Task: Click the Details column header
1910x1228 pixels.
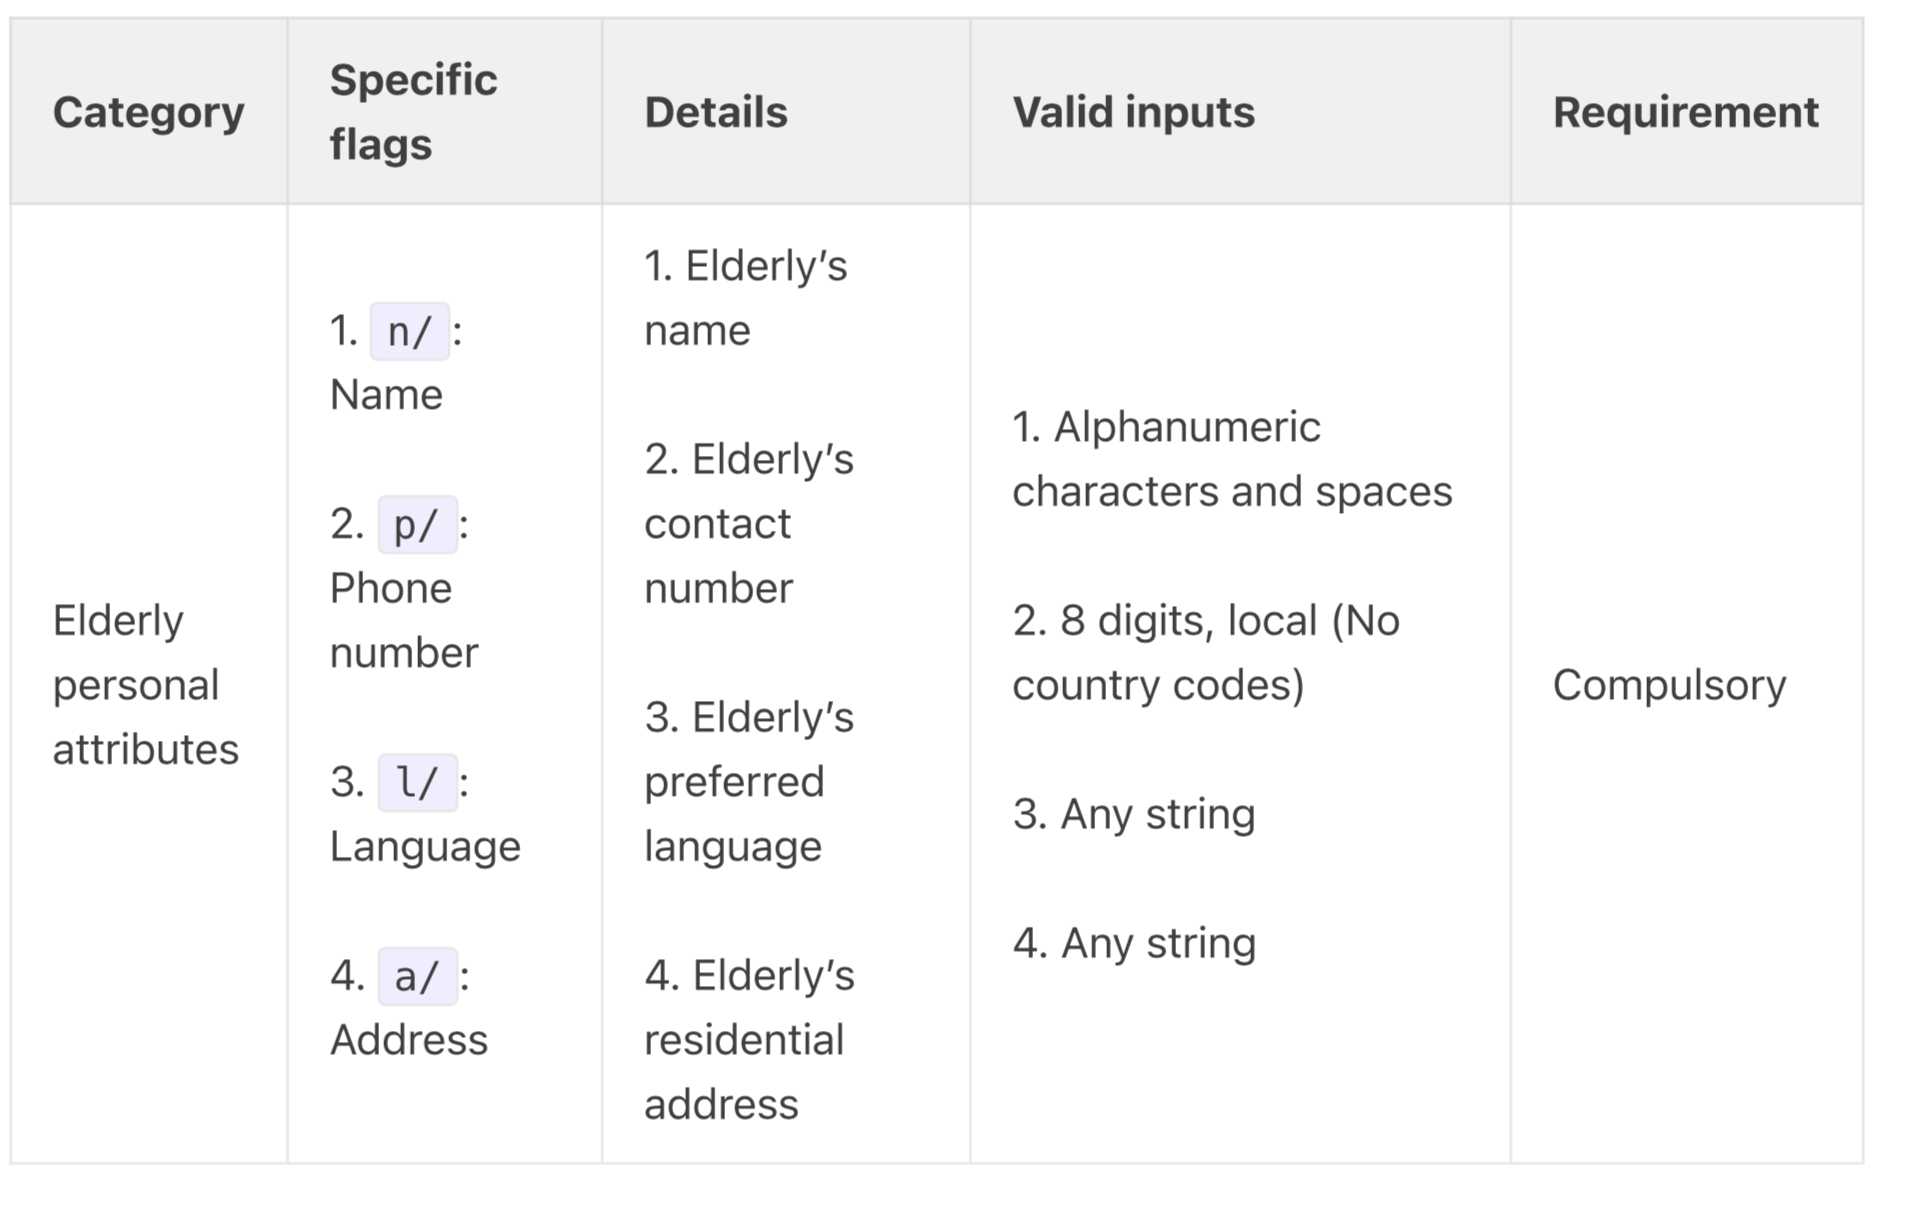Action: pyautogui.click(x=715, y=112)
